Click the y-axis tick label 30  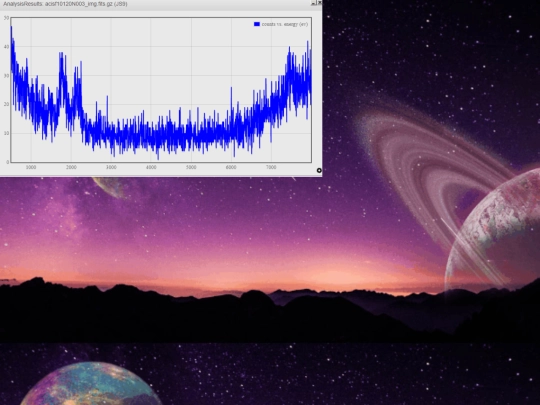click(x=6, y=76)
